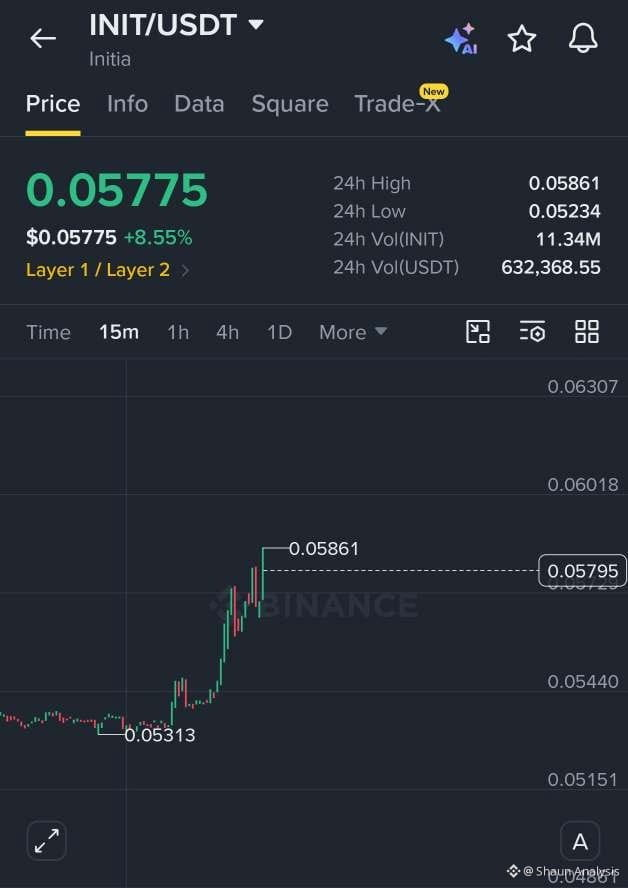Viewport: 628px width, 888px height.
Task: Open the Layer 1 / Layer 2 link
Action: click(97, 270)
